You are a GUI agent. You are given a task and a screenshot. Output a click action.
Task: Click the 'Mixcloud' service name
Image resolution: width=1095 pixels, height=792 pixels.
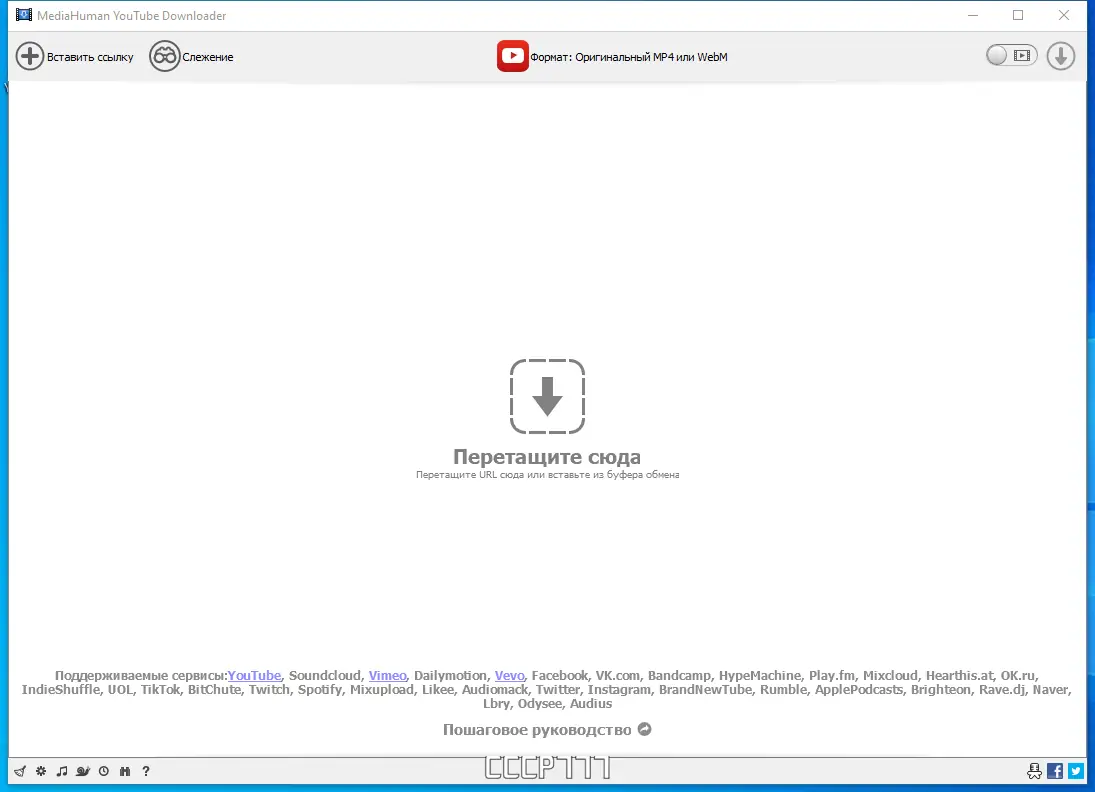coord(890,675)
